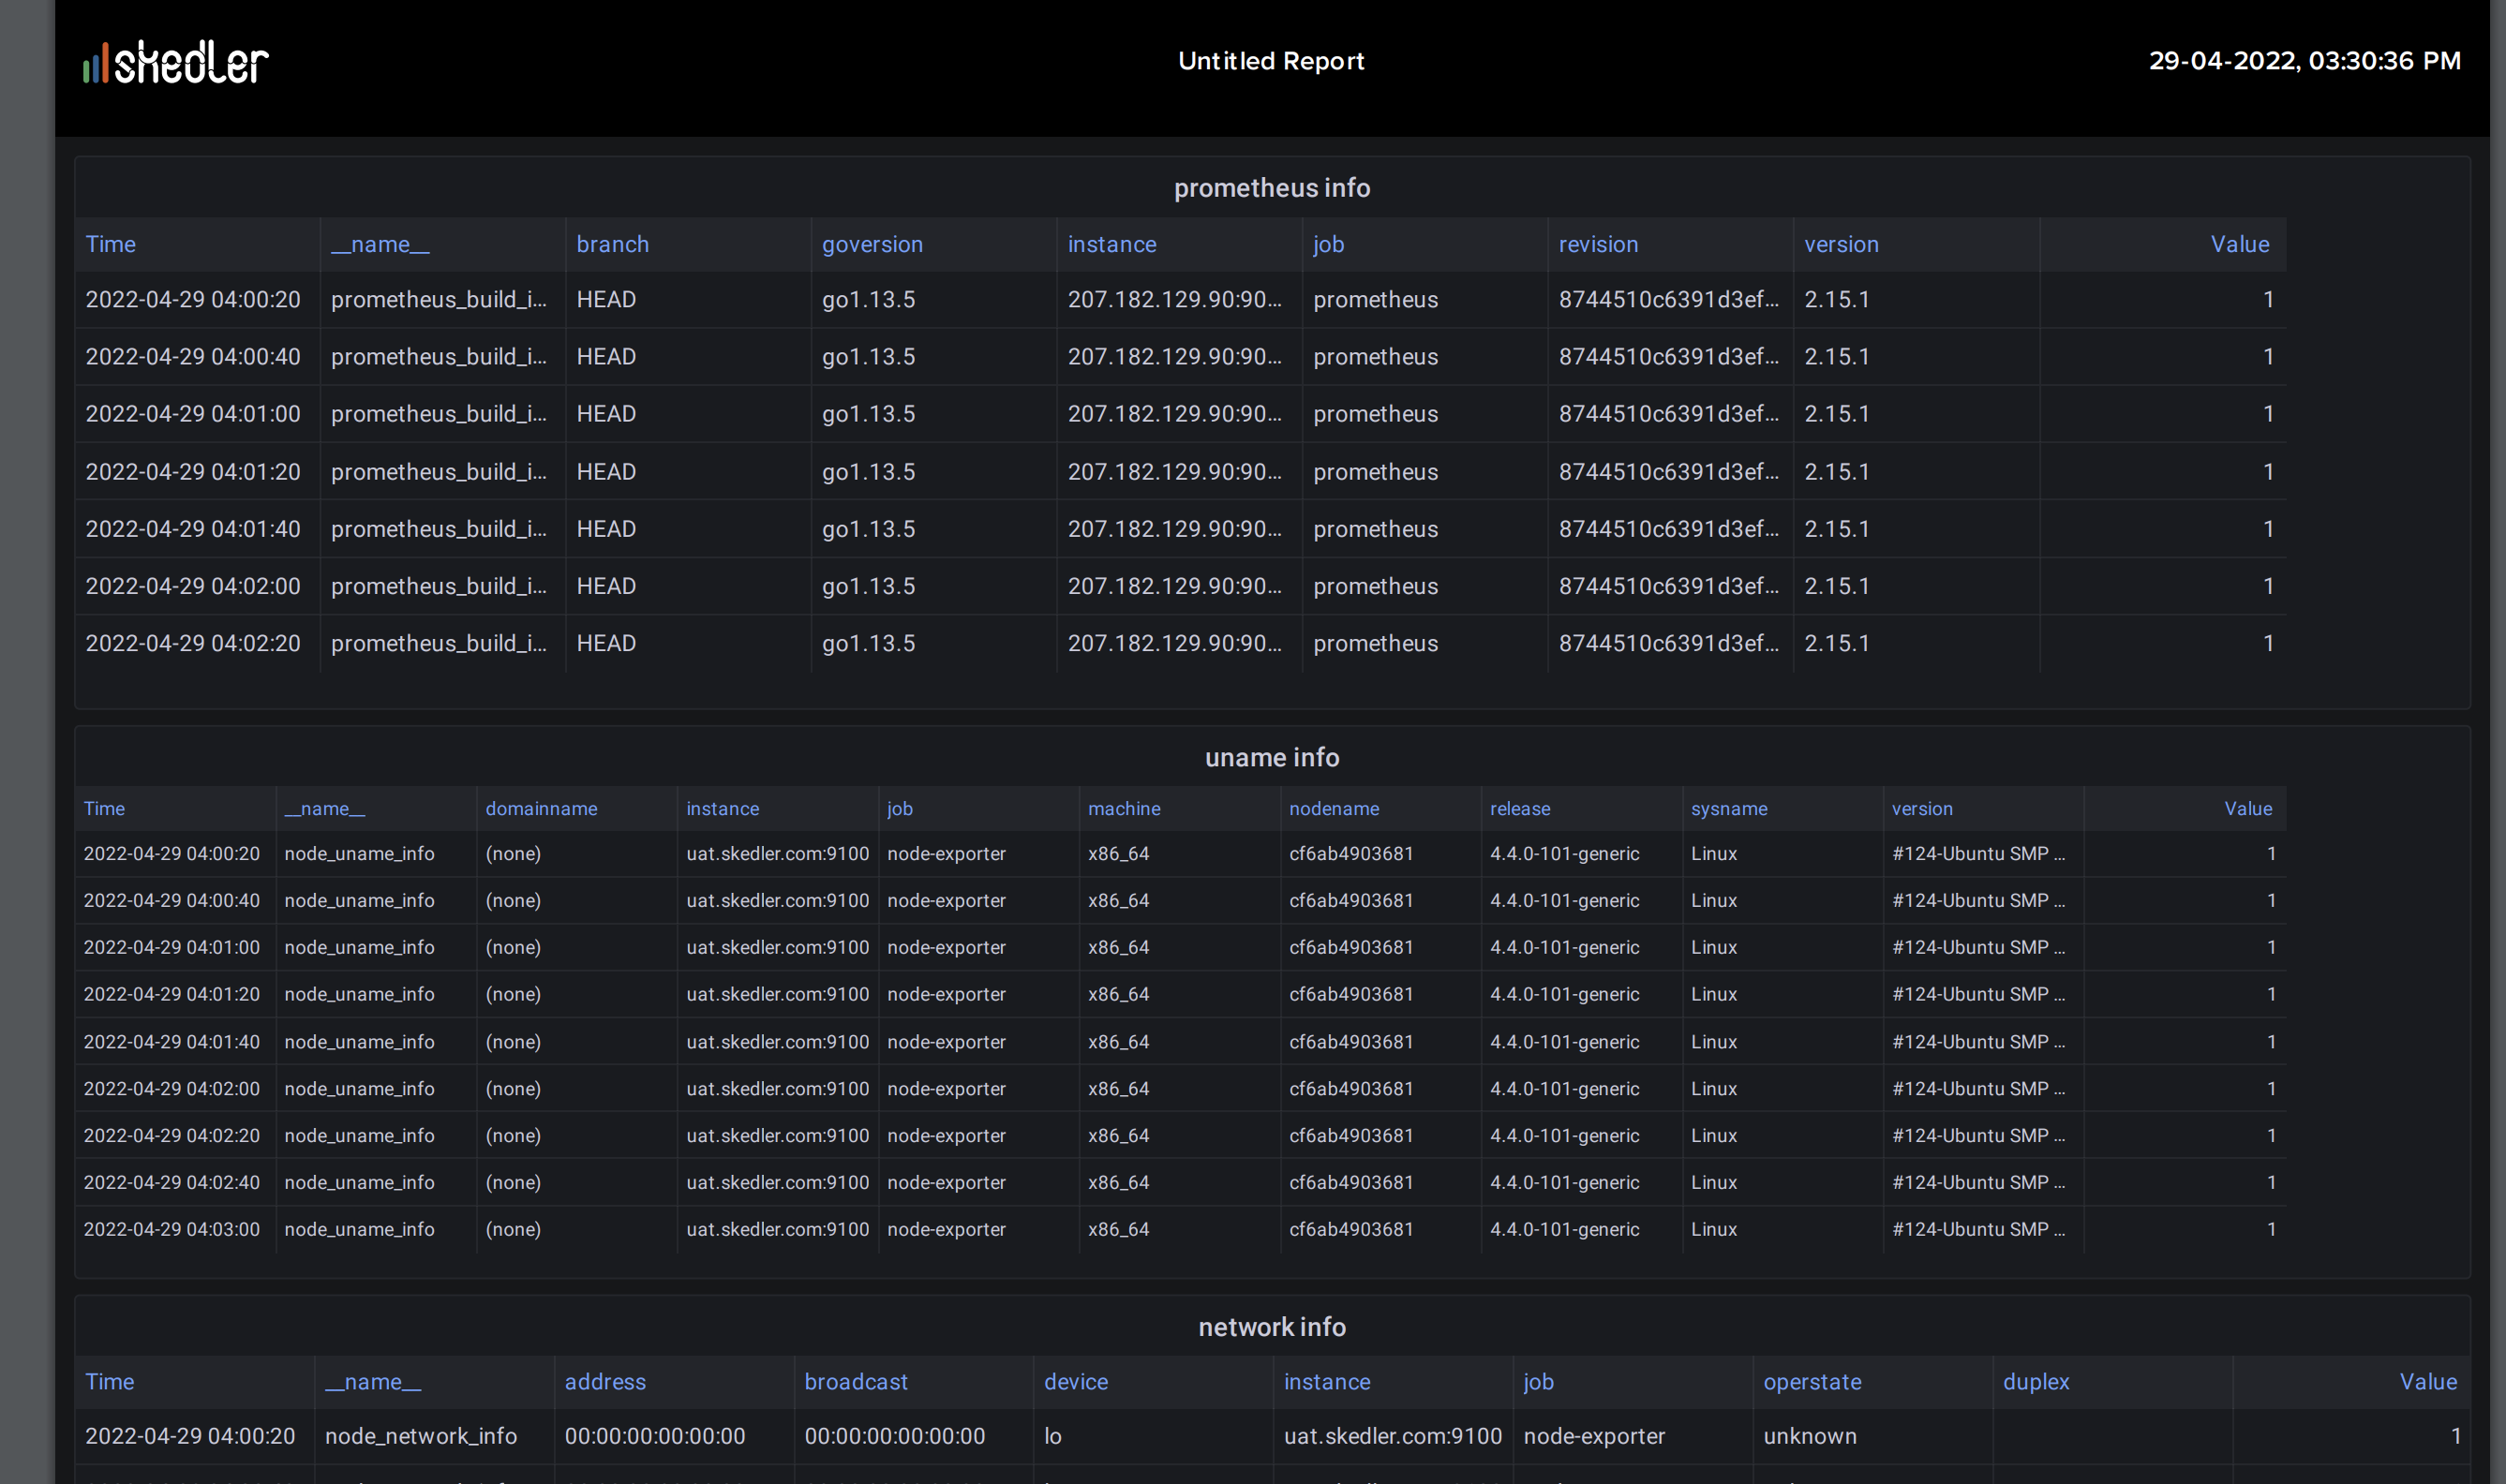Toggle the release column in uname info

pyautogui.click(x=1518, y=808)
